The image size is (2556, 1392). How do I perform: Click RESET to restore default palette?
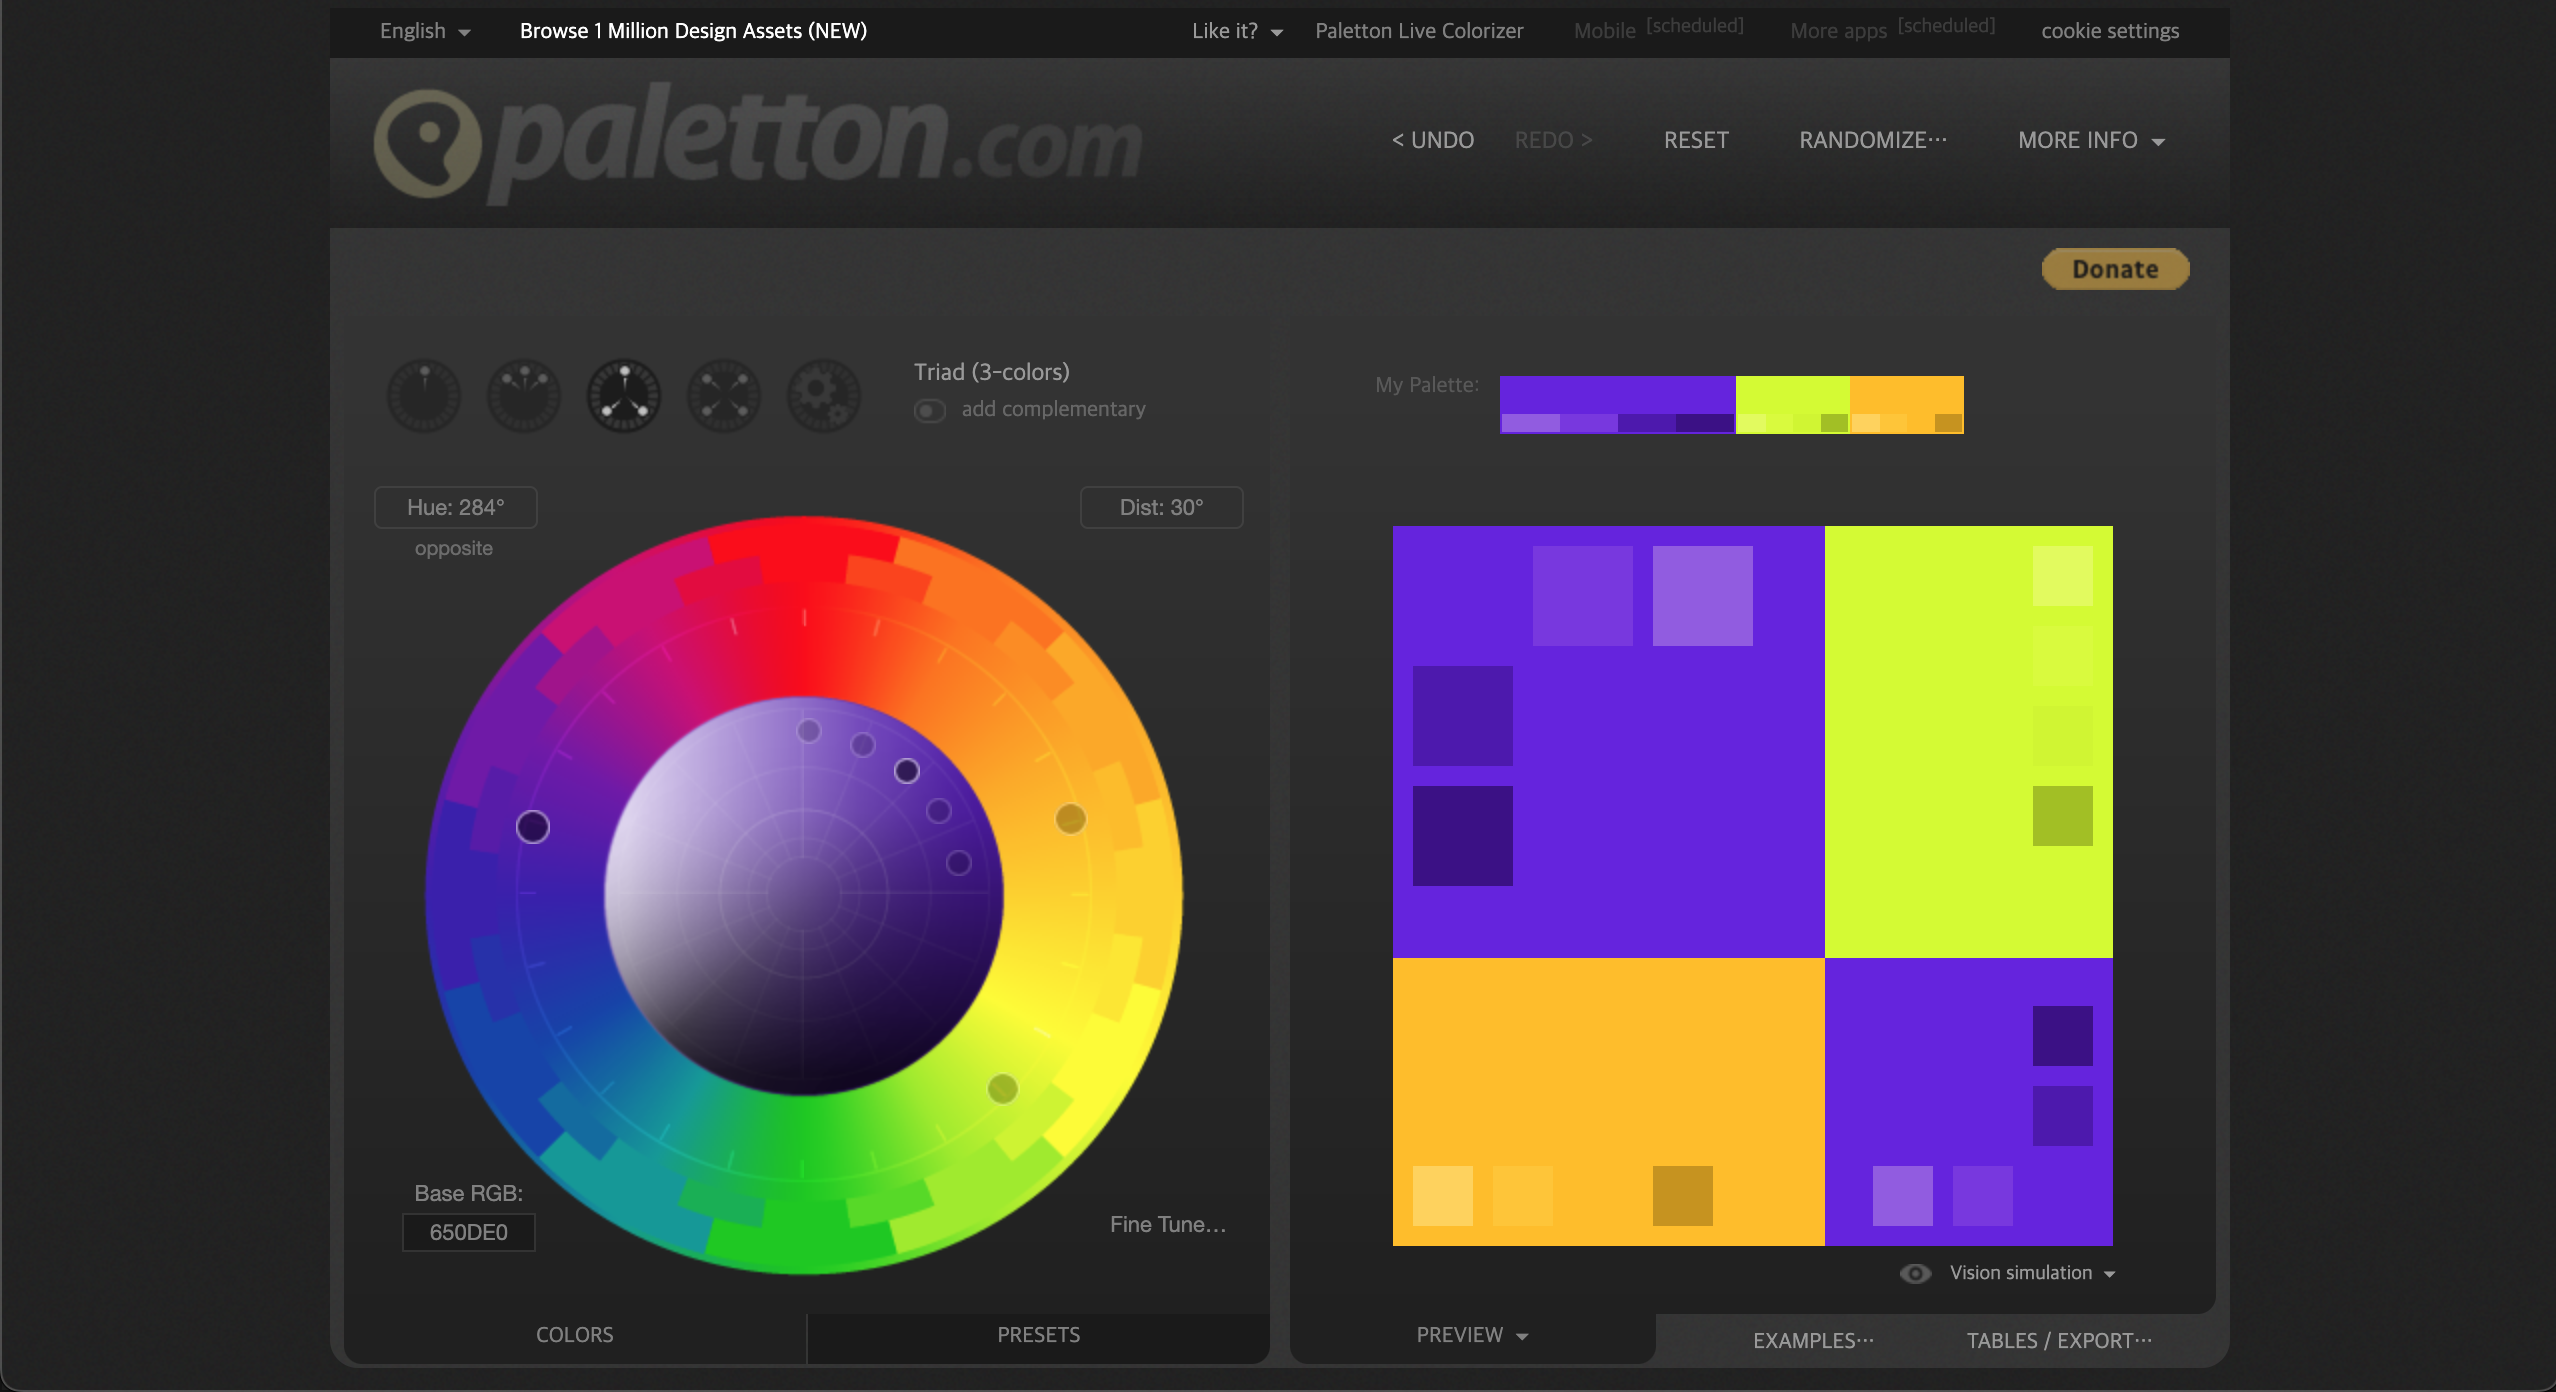(x=1694, y=139)
